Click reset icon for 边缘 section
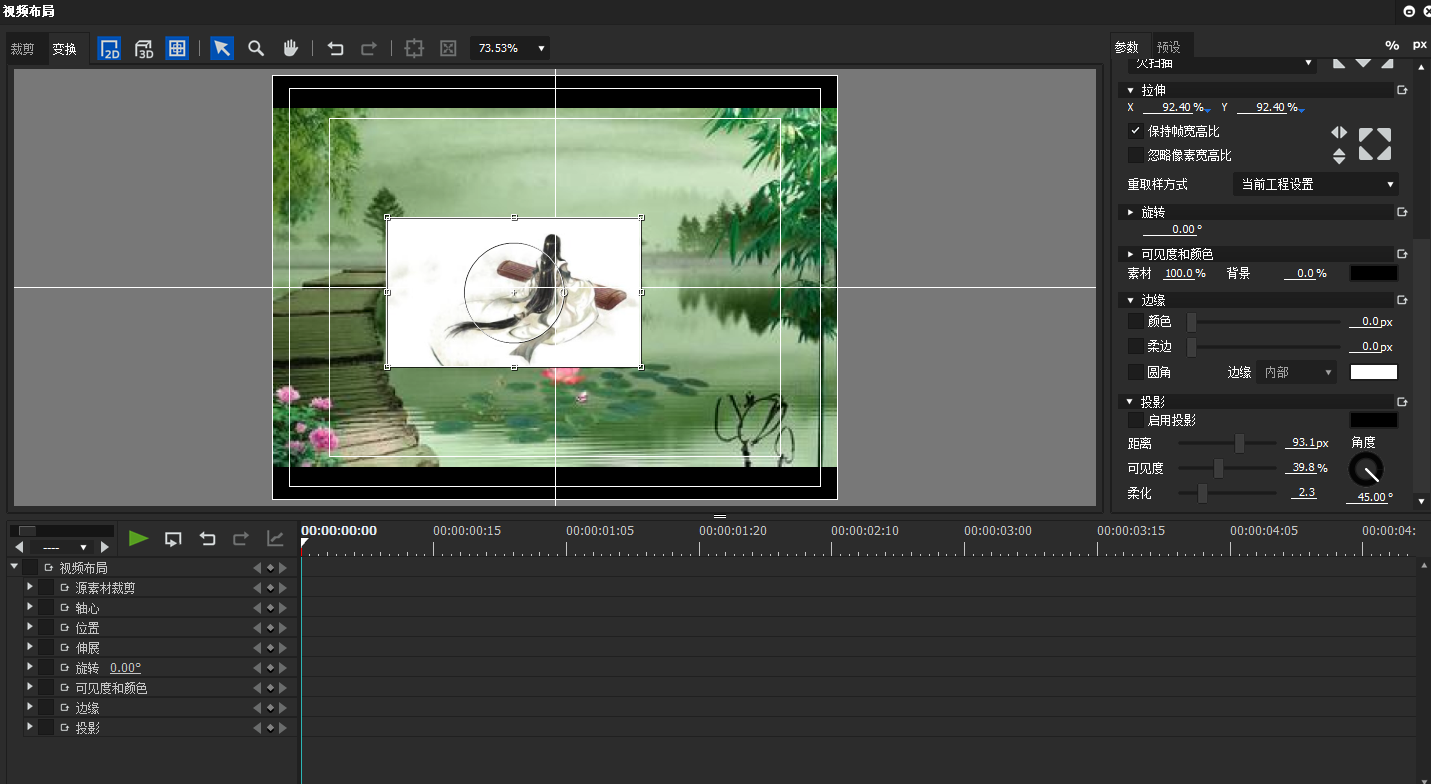The height and width of the screenshot is (784, 1431). [1402, 300]
